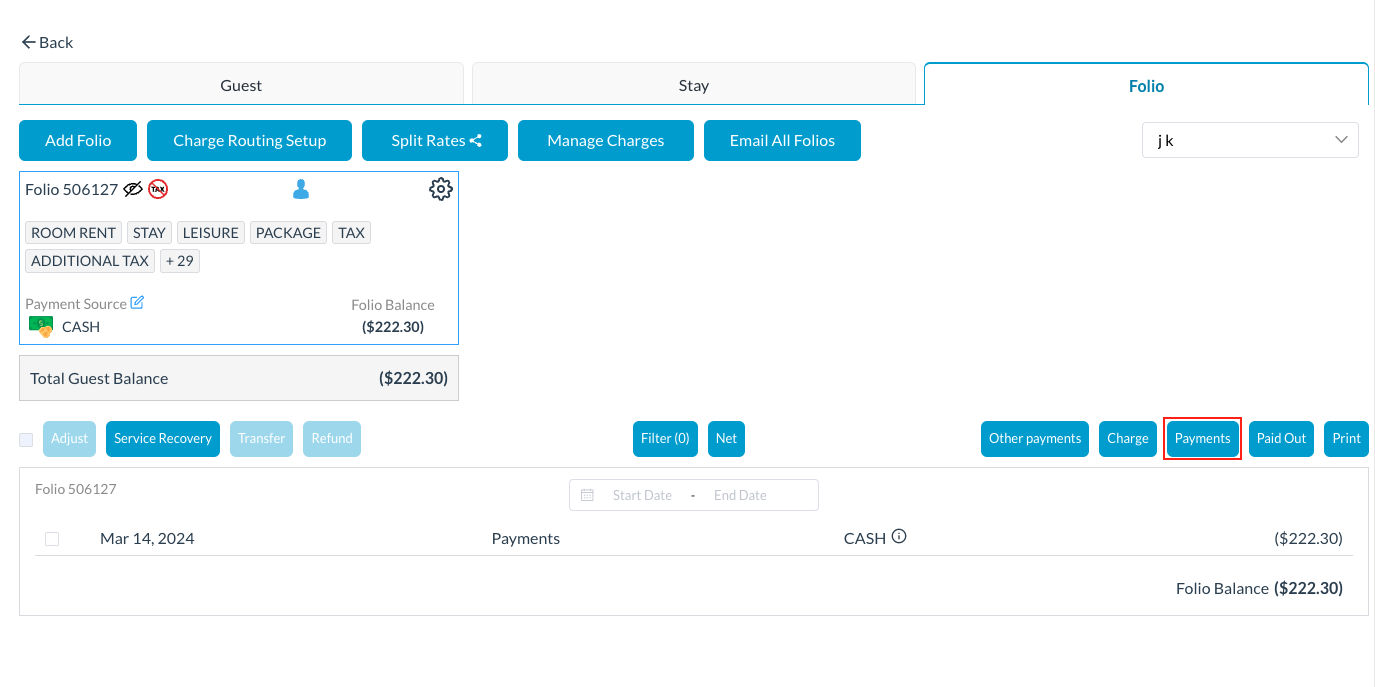
Task: Switch to the Stay tab
Action: click(x=694, y=85)
